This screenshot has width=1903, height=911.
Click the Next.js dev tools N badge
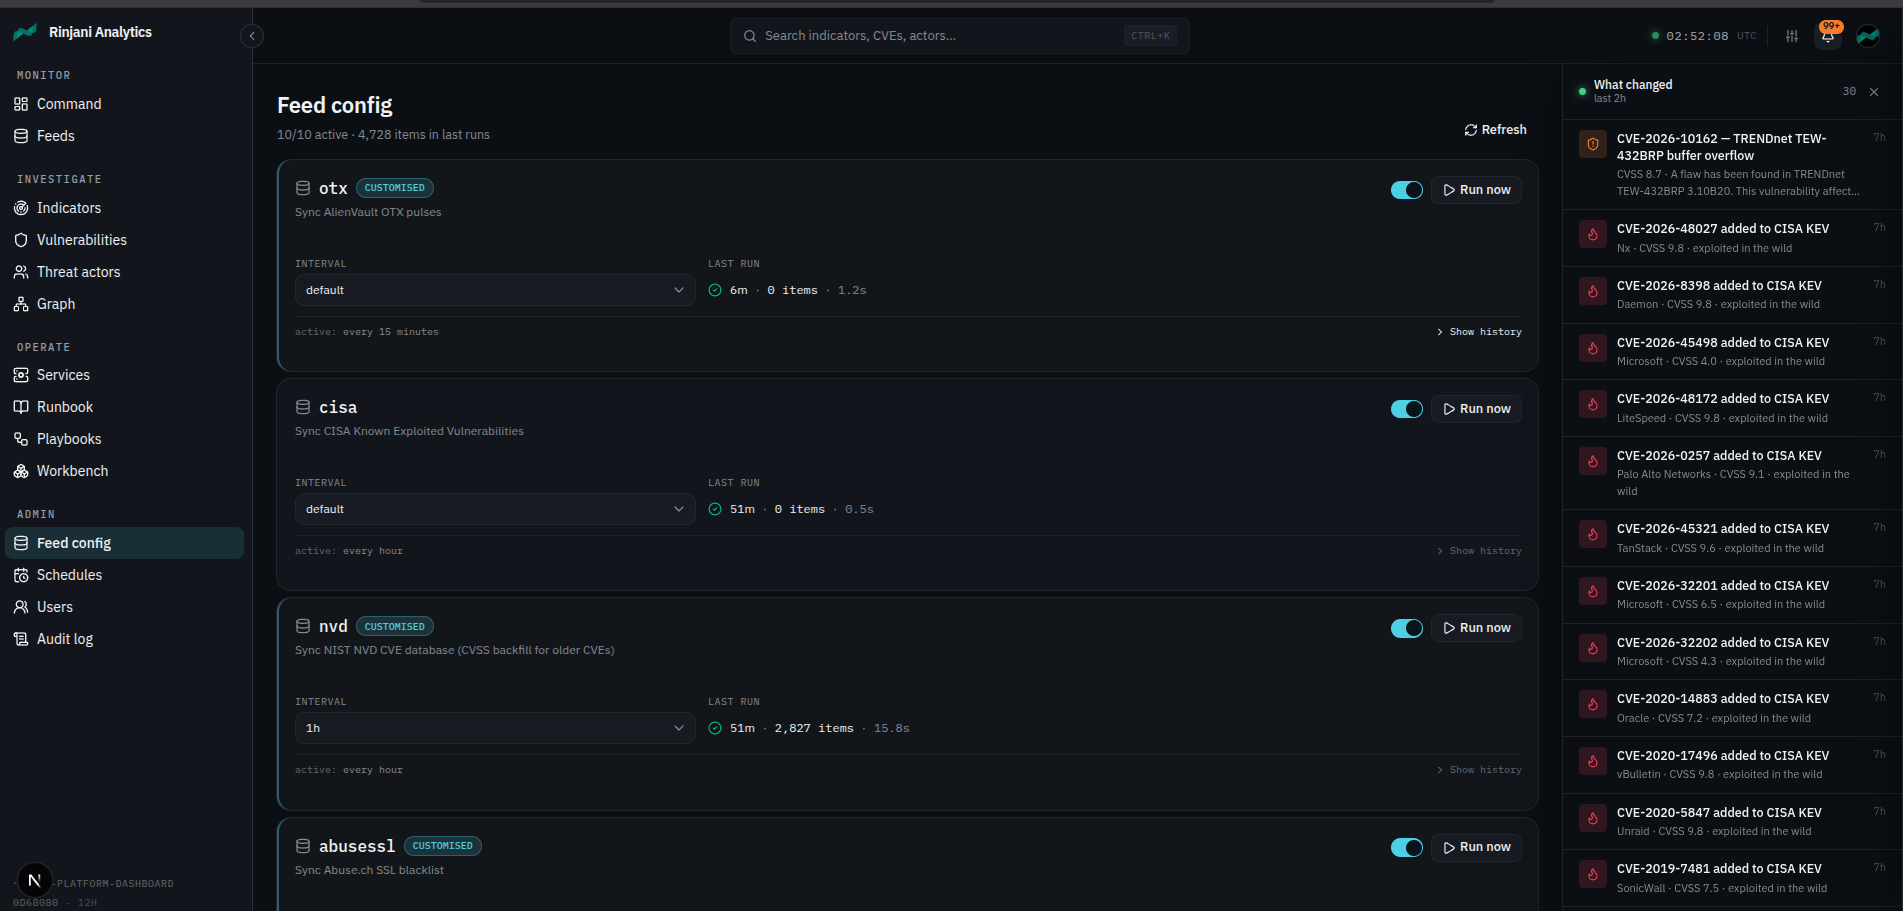point(35,880)
